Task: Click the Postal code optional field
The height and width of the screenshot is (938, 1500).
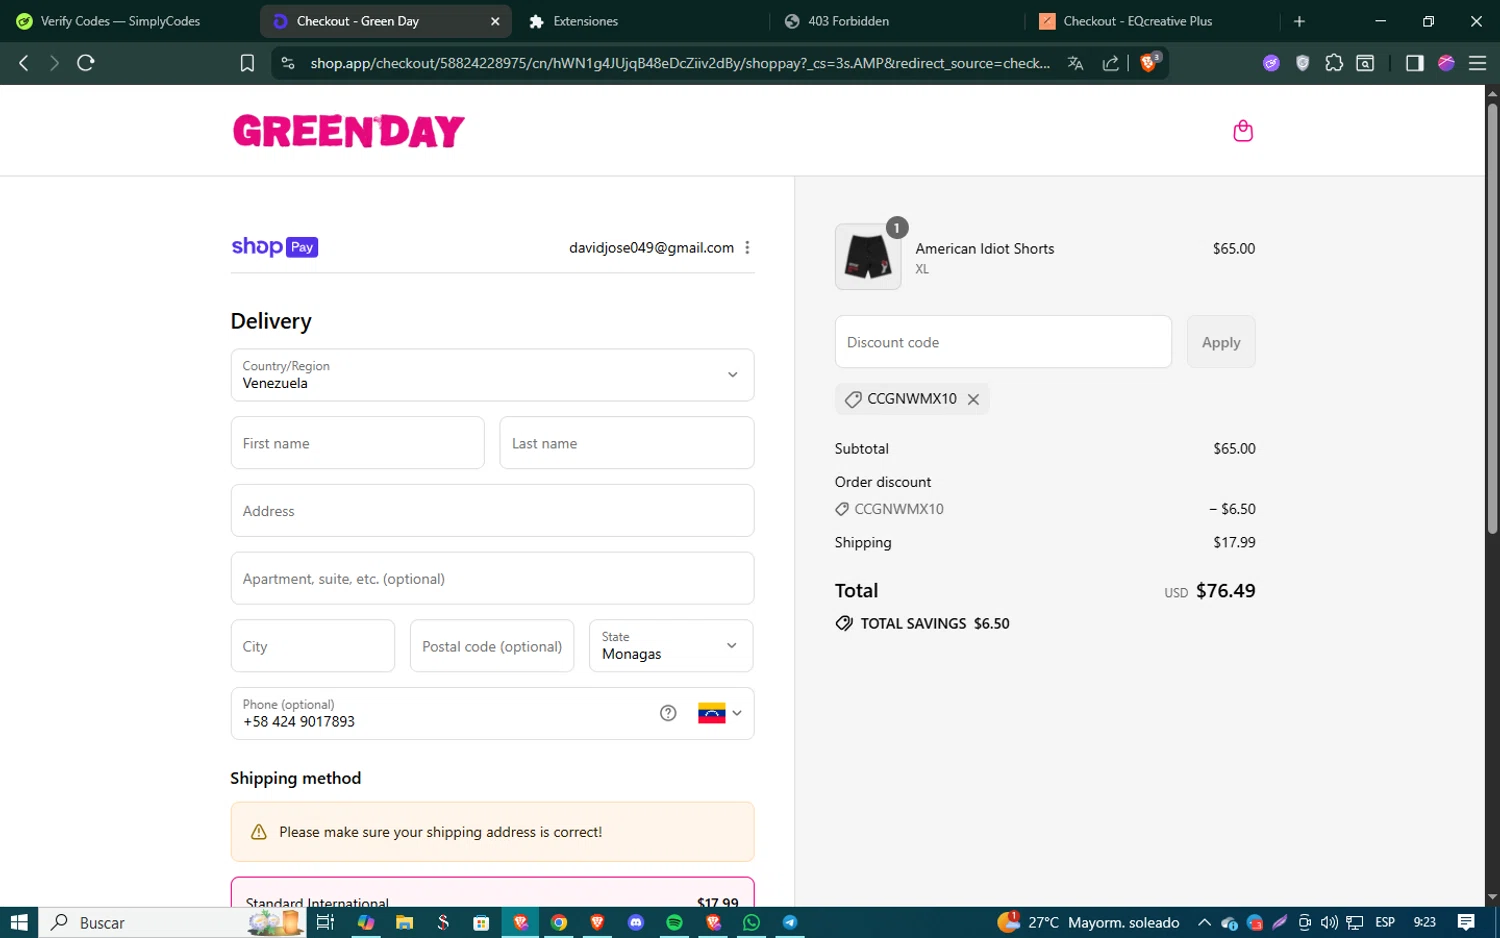Action: (492, 646)
